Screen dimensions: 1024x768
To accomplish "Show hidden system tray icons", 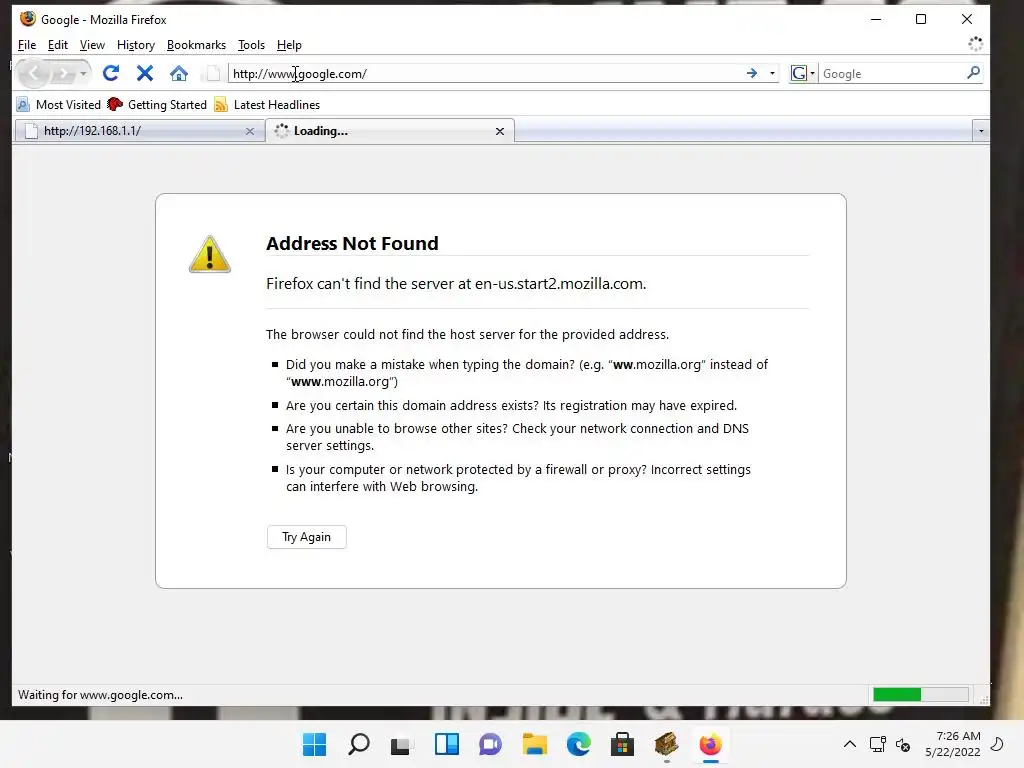I will pyautogui.click(x=850, y=744).
